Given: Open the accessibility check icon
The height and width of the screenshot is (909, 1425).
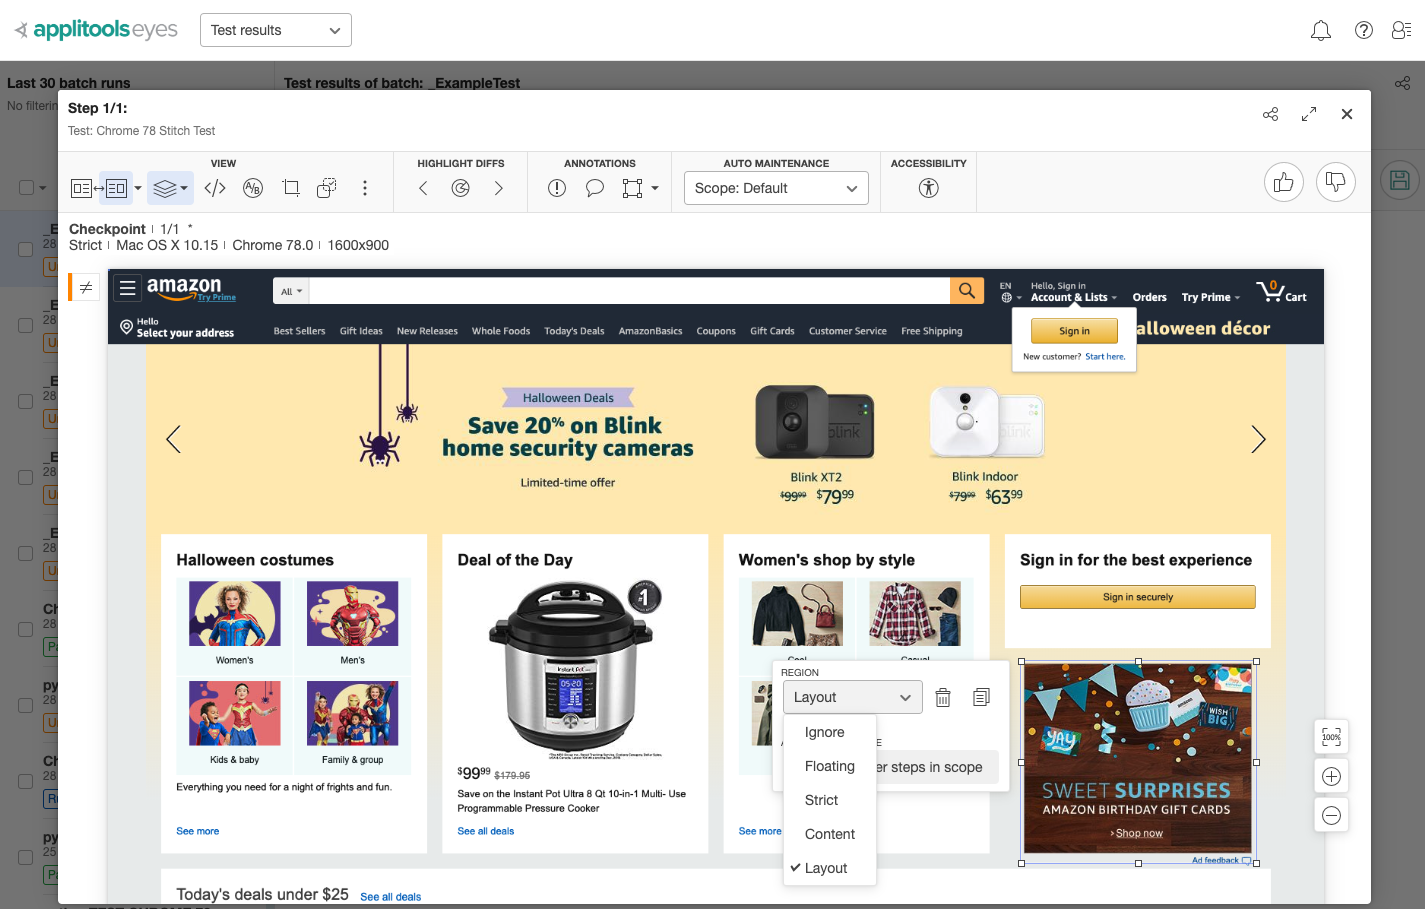Looking at the screenshot, I should point(929,188).
